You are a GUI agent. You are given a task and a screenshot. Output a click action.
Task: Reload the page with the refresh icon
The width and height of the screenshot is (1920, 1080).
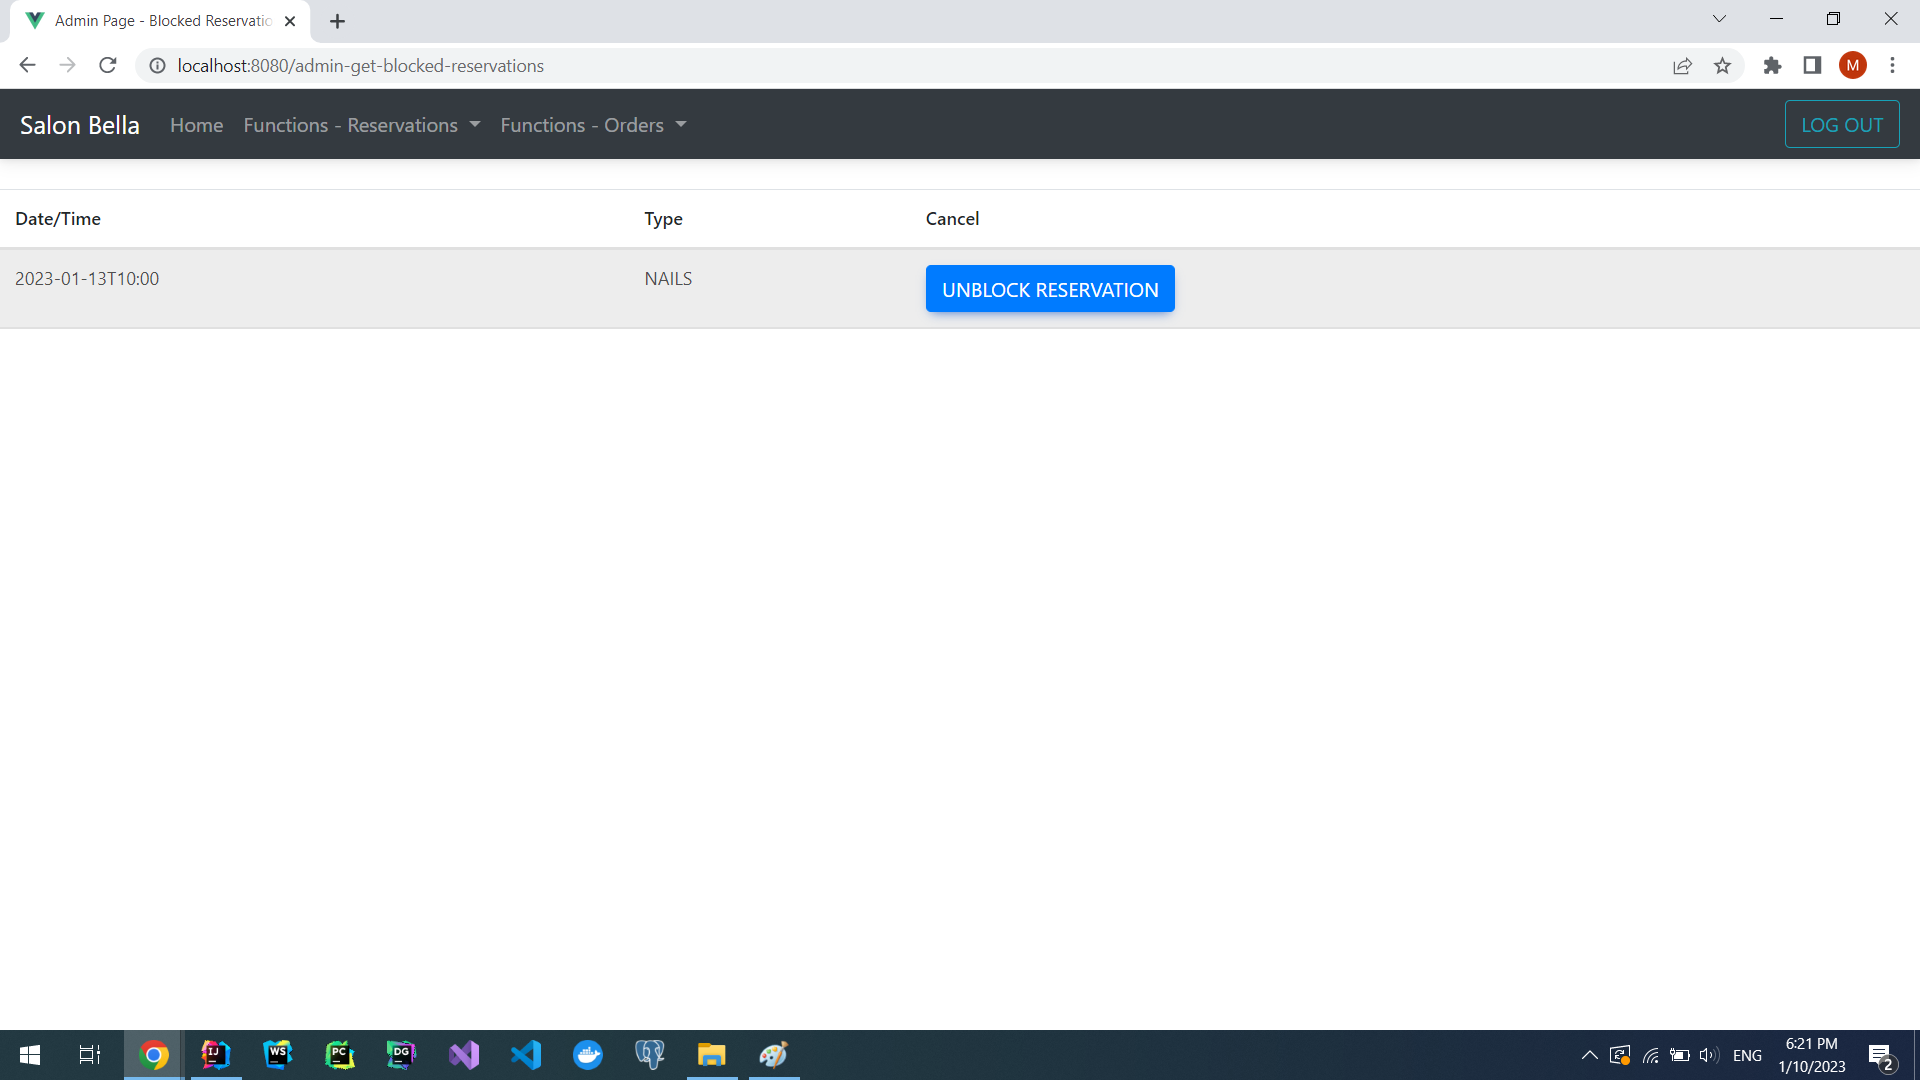tap(108, 66)
